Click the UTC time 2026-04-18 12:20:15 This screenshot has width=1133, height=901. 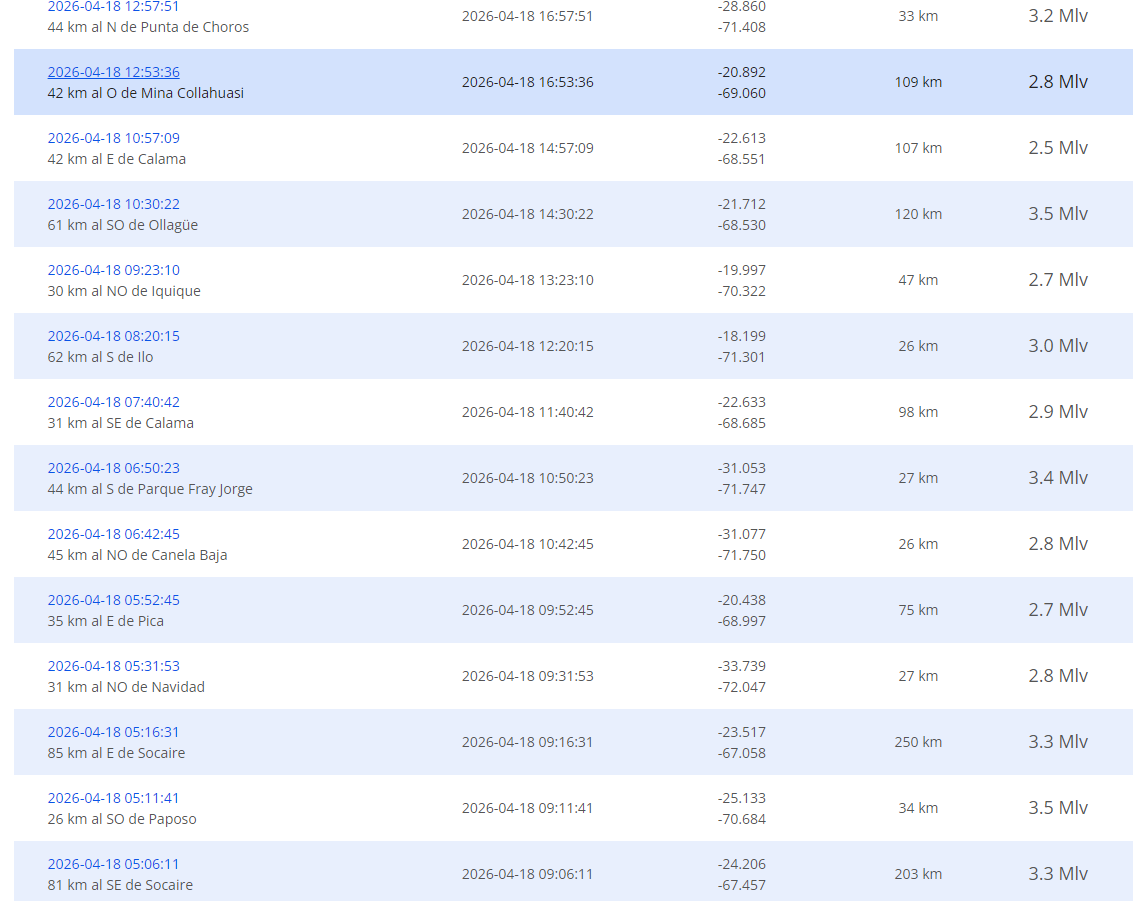pos(527,346)
